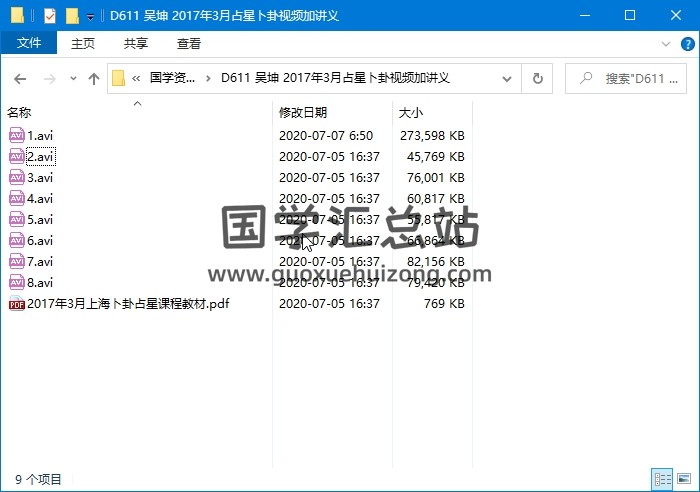Click the size 273,598 KB
The width and height of the screenshot is (700, 492).
(432, 135)
